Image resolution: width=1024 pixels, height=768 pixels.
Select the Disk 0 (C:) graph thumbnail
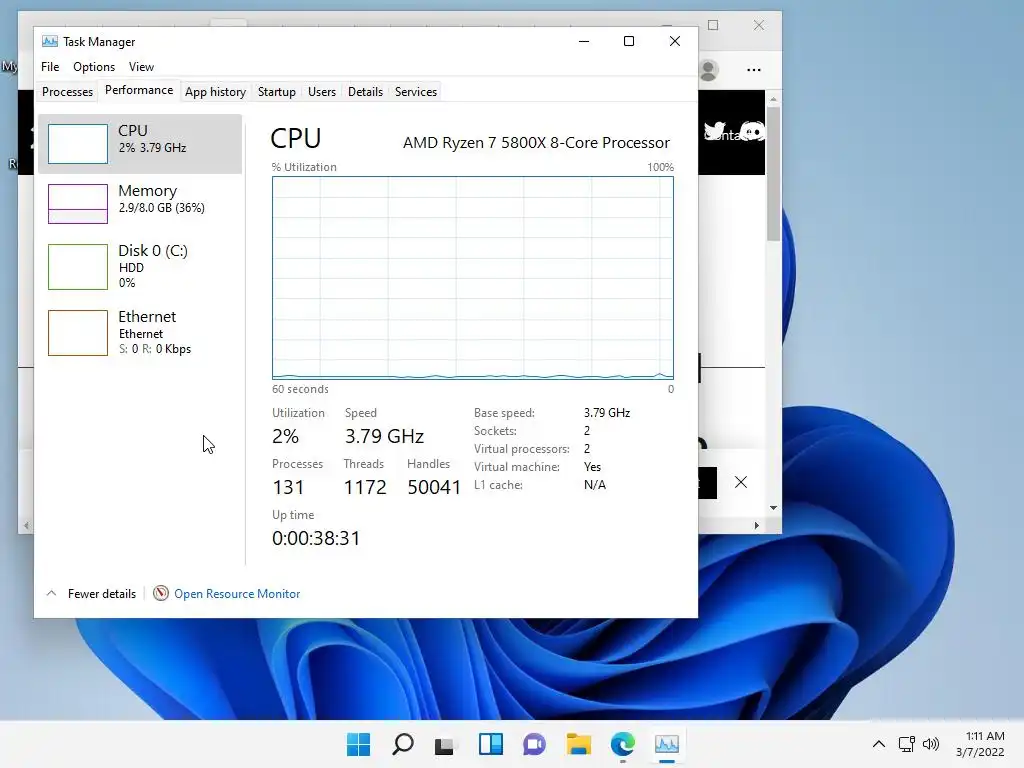(x=78, y=266)
